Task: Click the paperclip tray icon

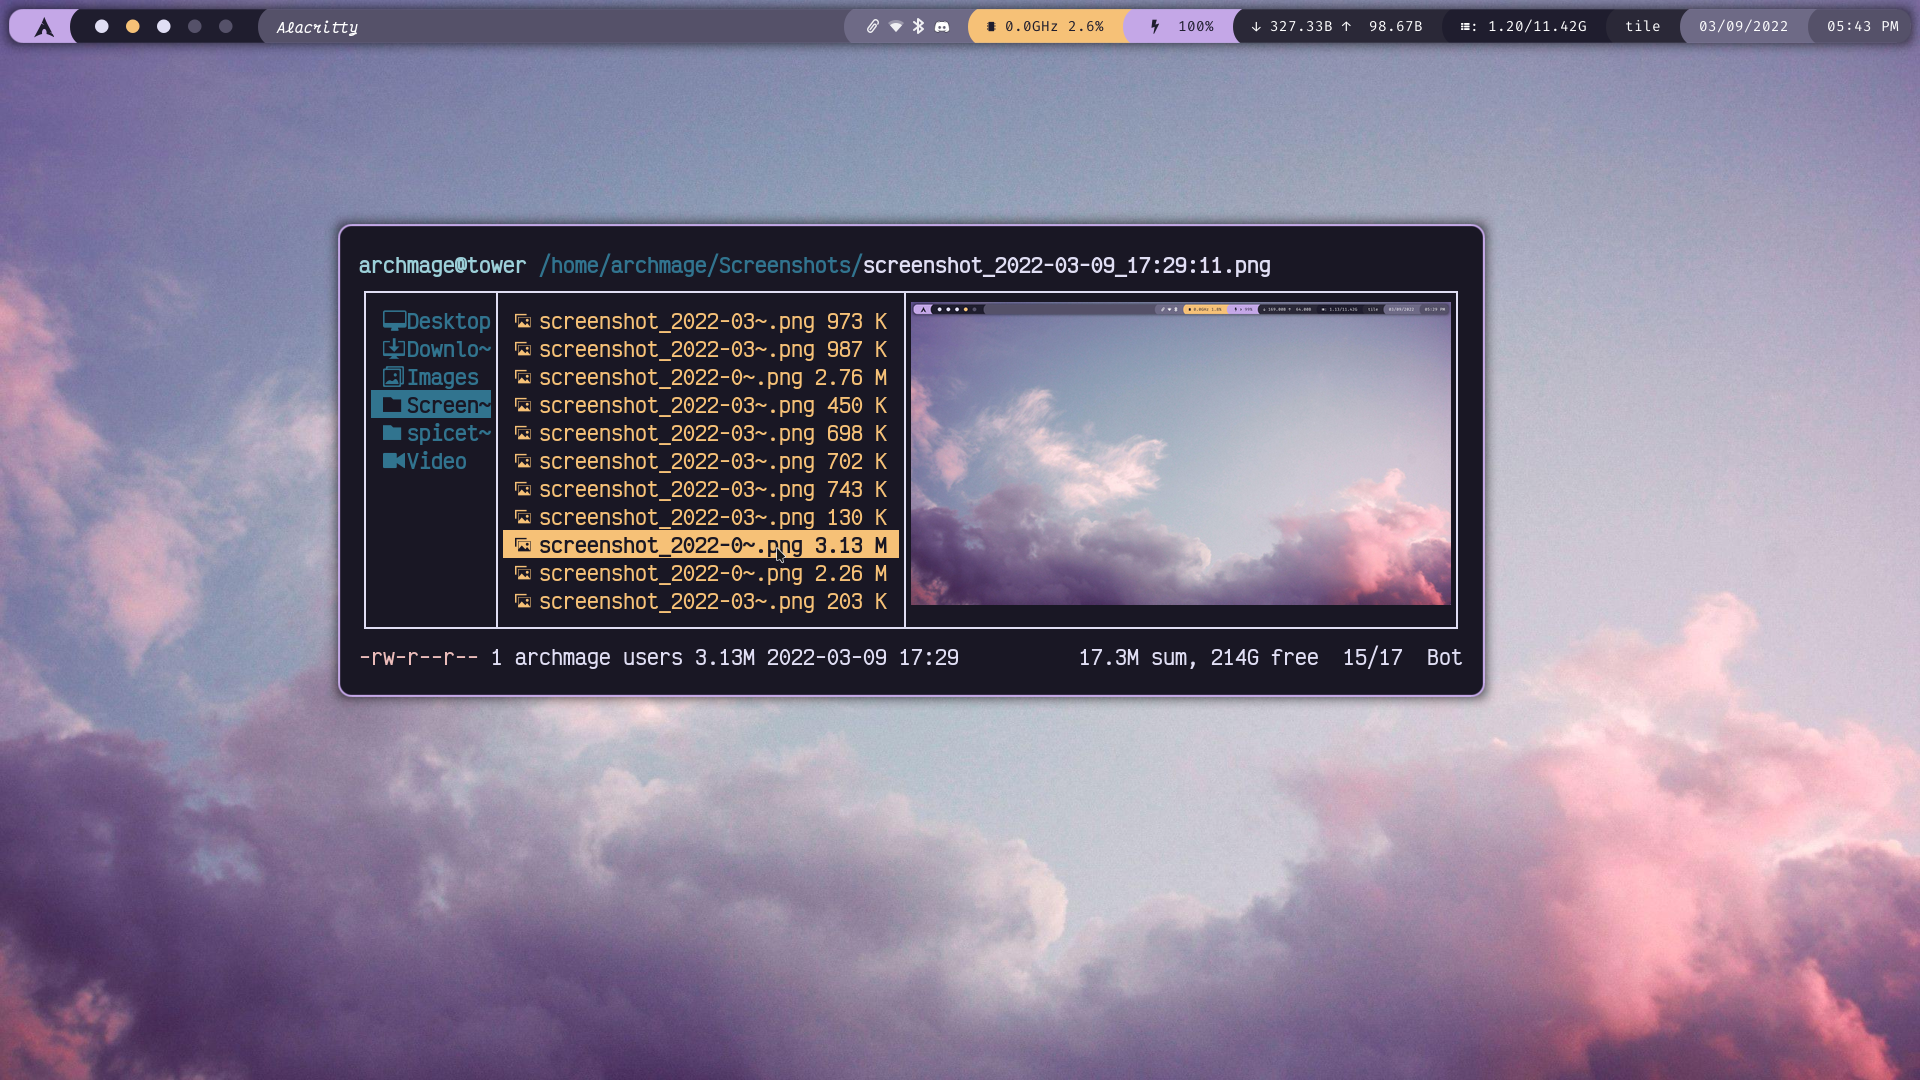Action: 872,27
